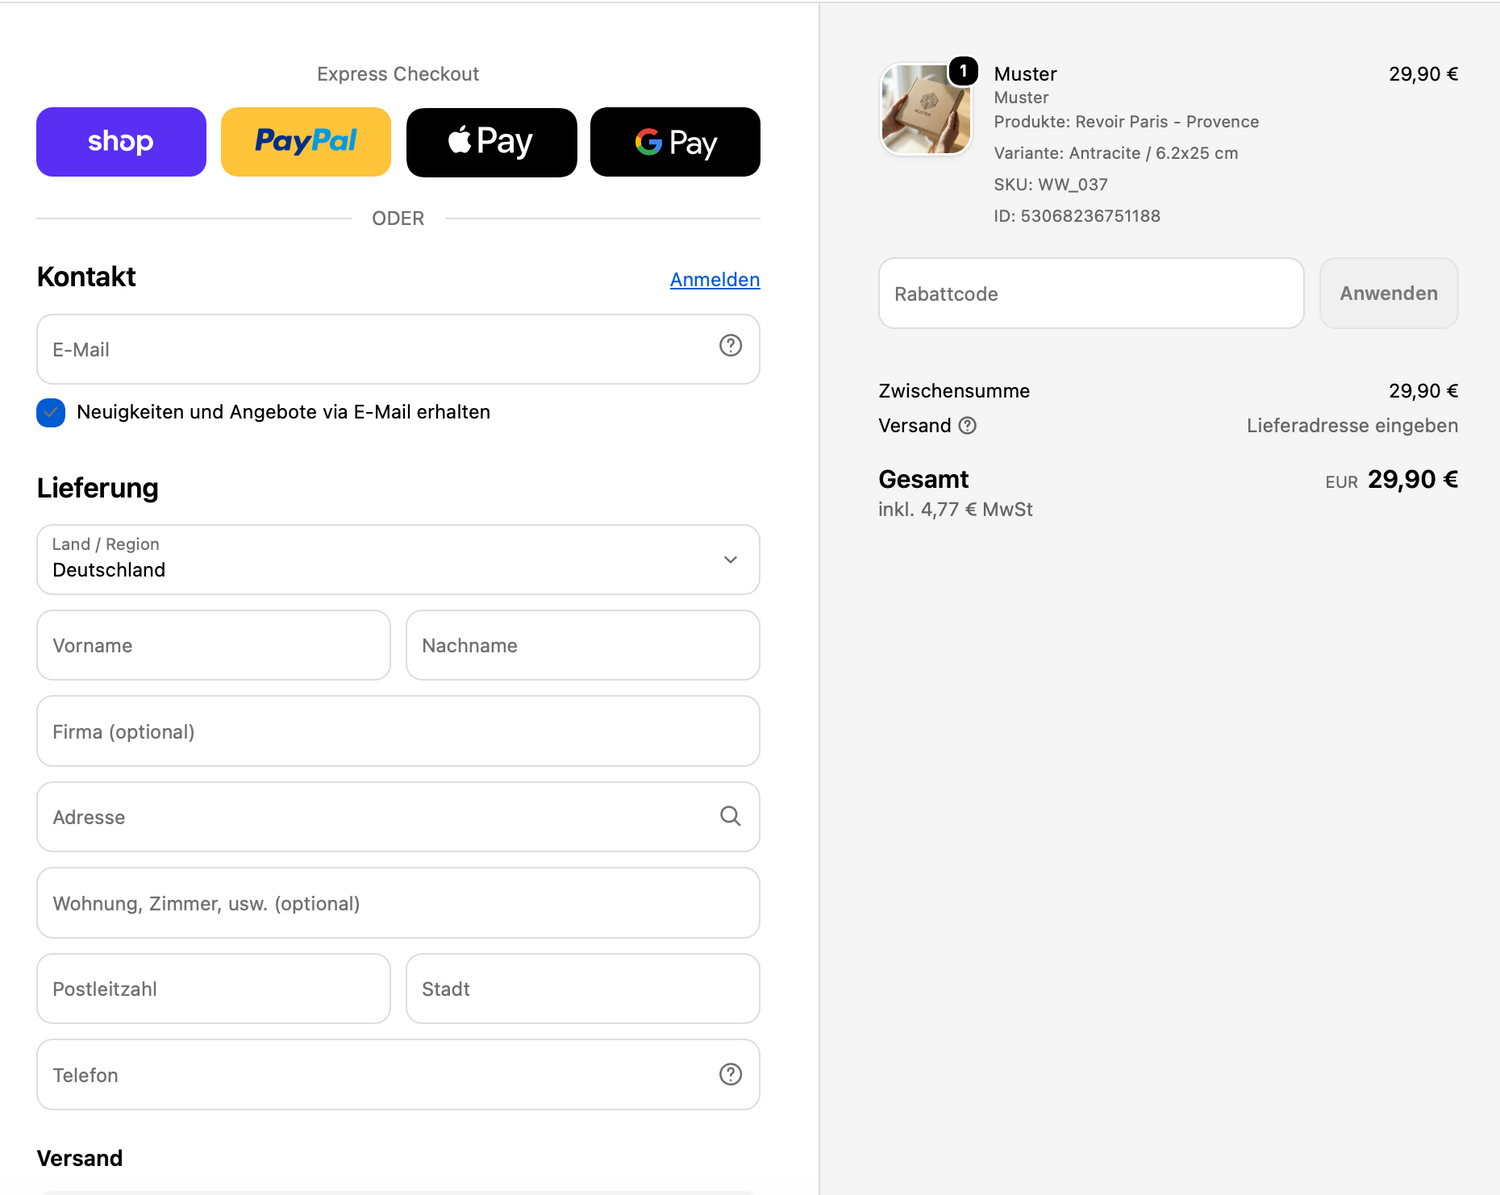Click the Lieferadresse eingeben text
The image size is (1500, 1195).
coord(1352,426)
